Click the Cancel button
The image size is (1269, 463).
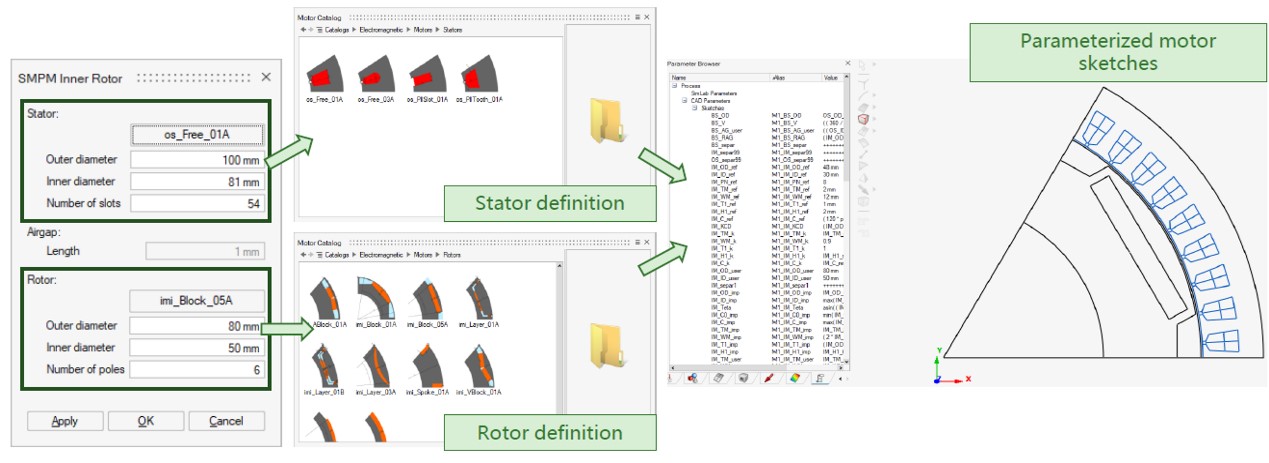226,421
